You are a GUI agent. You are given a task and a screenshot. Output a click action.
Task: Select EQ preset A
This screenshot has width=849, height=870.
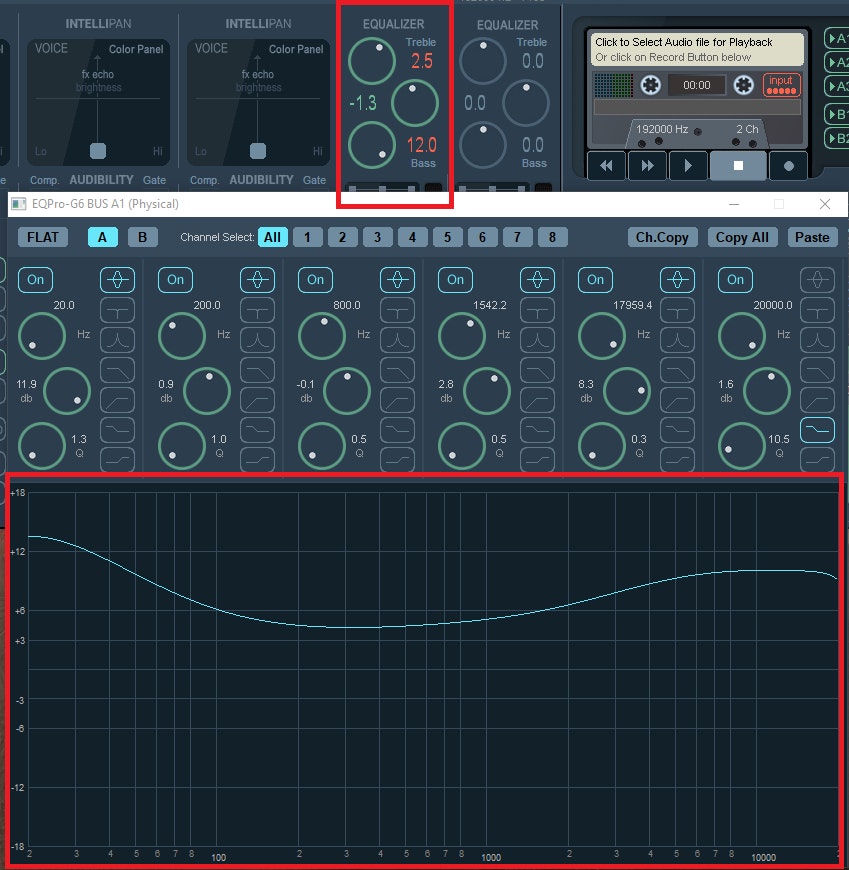pyautogui.click(x=102, y=237)
